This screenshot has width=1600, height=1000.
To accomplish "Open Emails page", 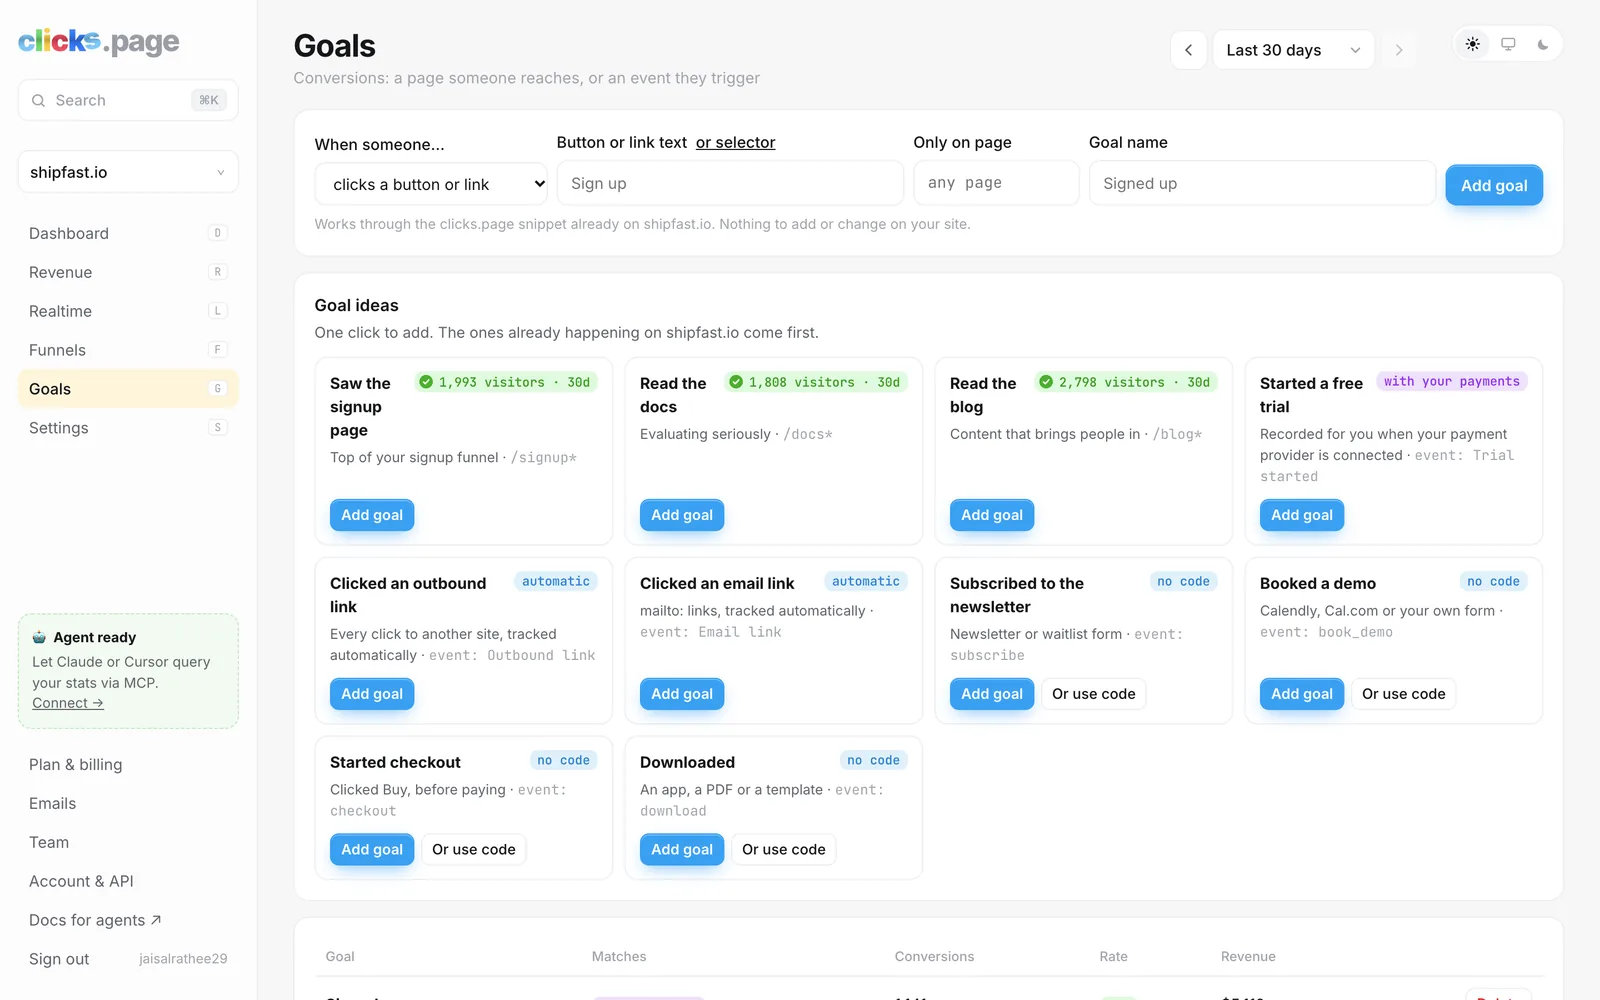I will click(53, 803).
